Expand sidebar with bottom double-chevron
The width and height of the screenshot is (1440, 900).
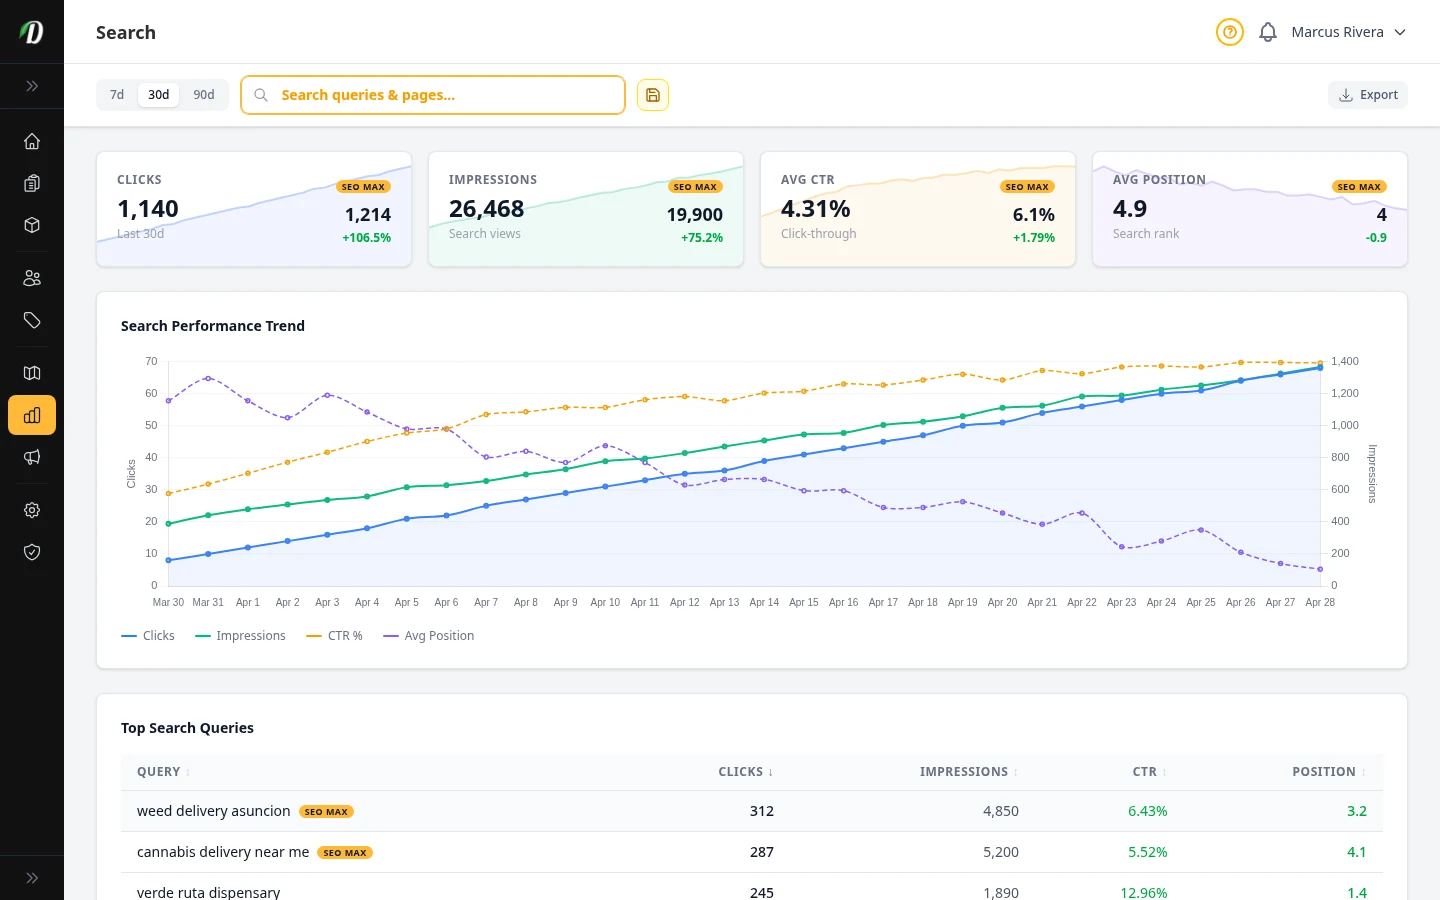coord(32,878)
